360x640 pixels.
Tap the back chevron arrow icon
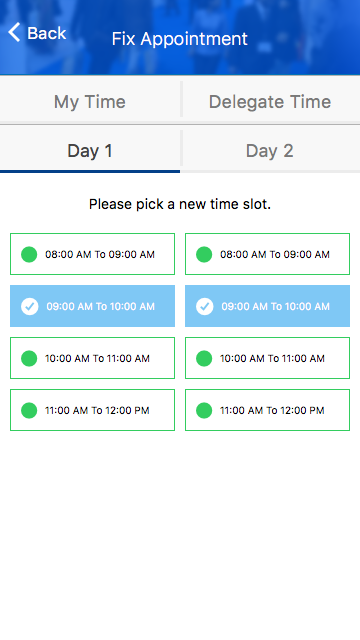[14, 32]
